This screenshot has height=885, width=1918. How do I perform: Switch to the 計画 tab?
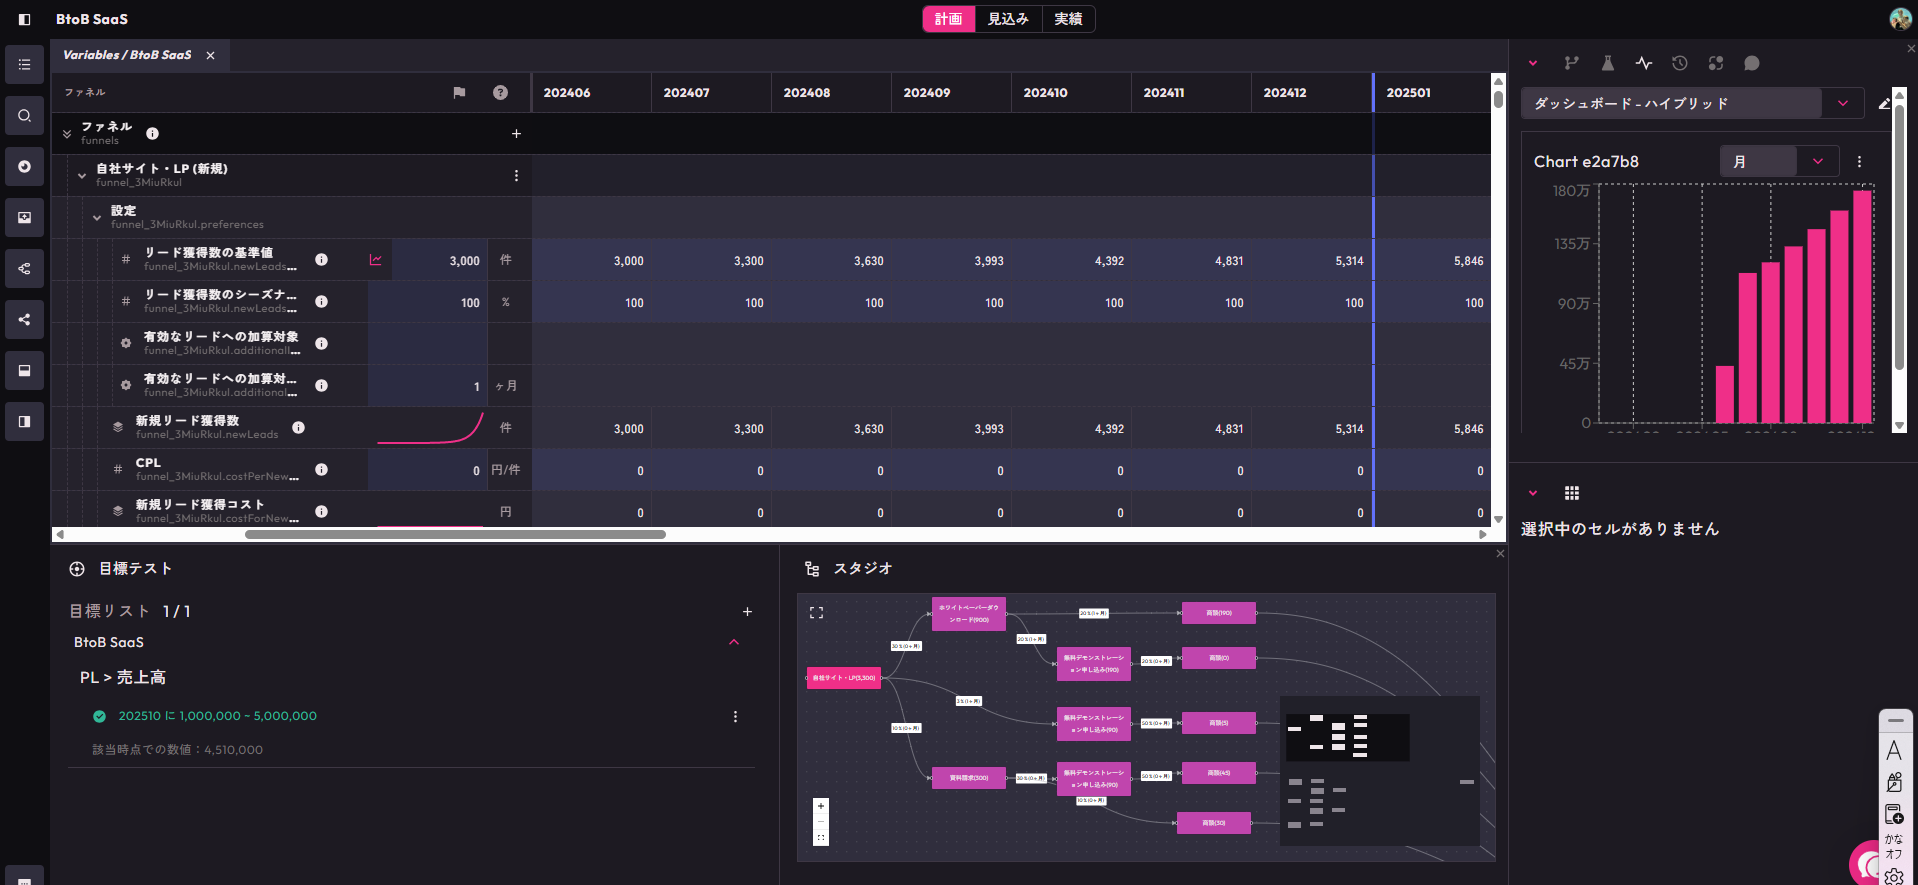pos(948,19)
